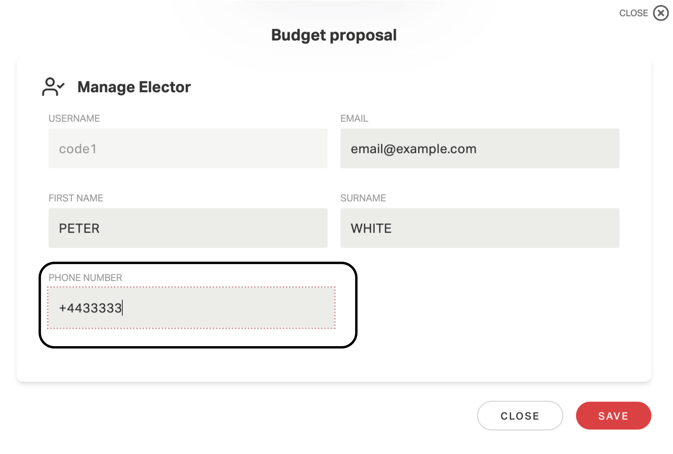673x454 pixels.
Task: Focus the Email input field
Action: tap(479, 148)
